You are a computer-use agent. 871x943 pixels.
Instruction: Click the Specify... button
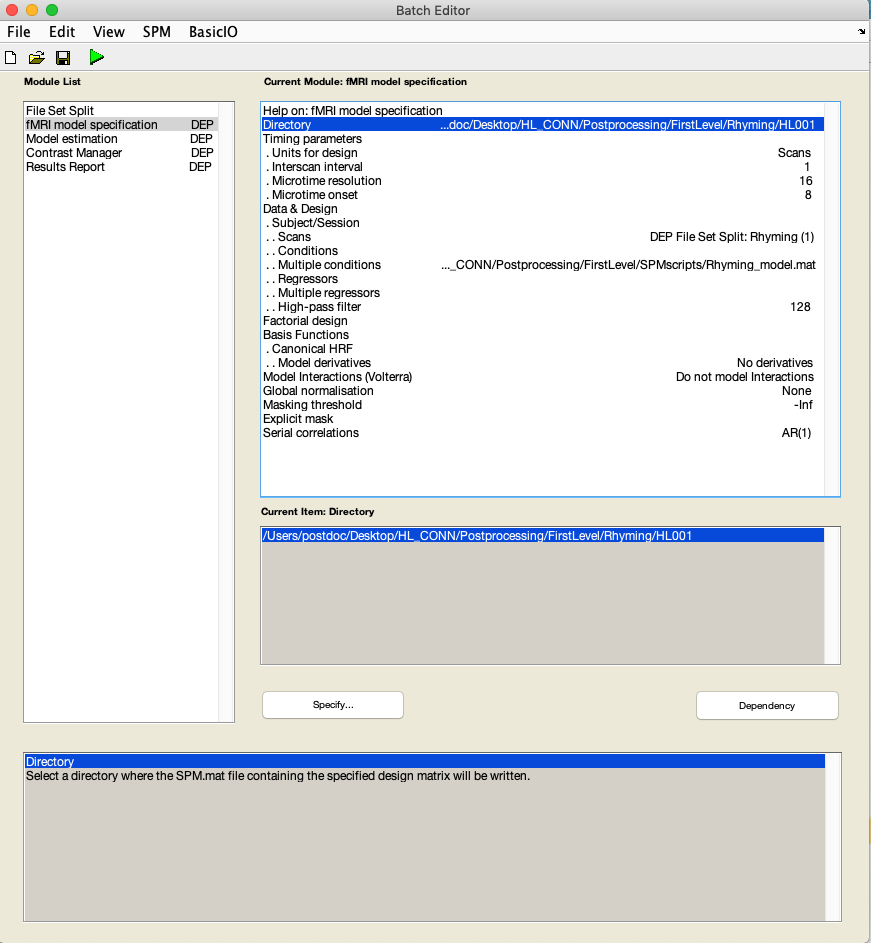coord(333,705)
